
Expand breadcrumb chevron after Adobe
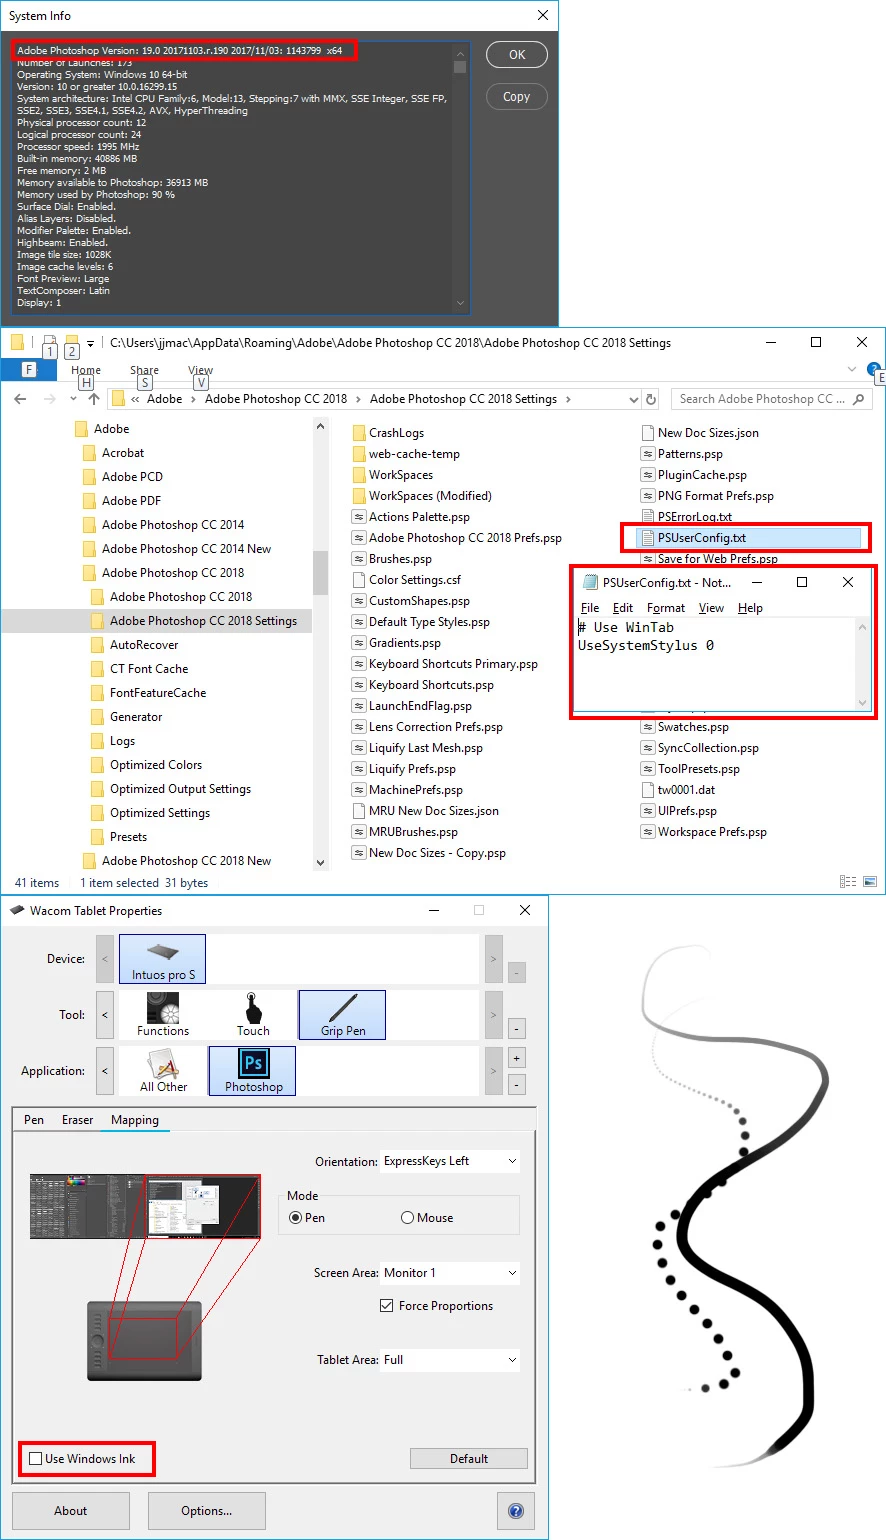tap(193, 399)
